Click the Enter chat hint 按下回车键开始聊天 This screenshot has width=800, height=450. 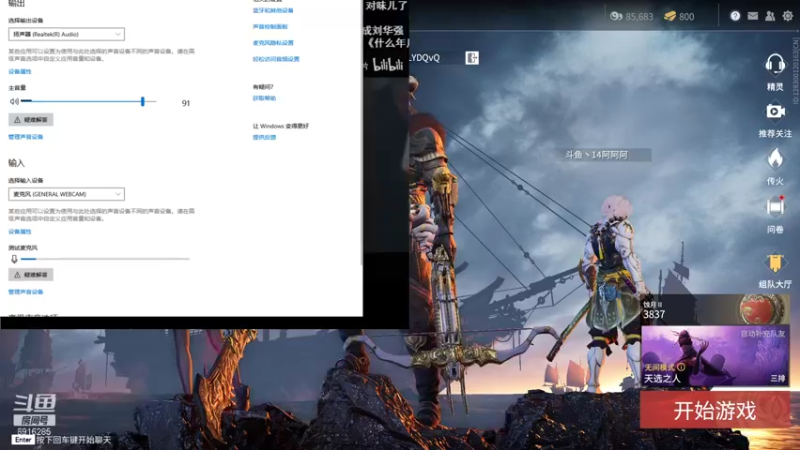click(73, 440)
